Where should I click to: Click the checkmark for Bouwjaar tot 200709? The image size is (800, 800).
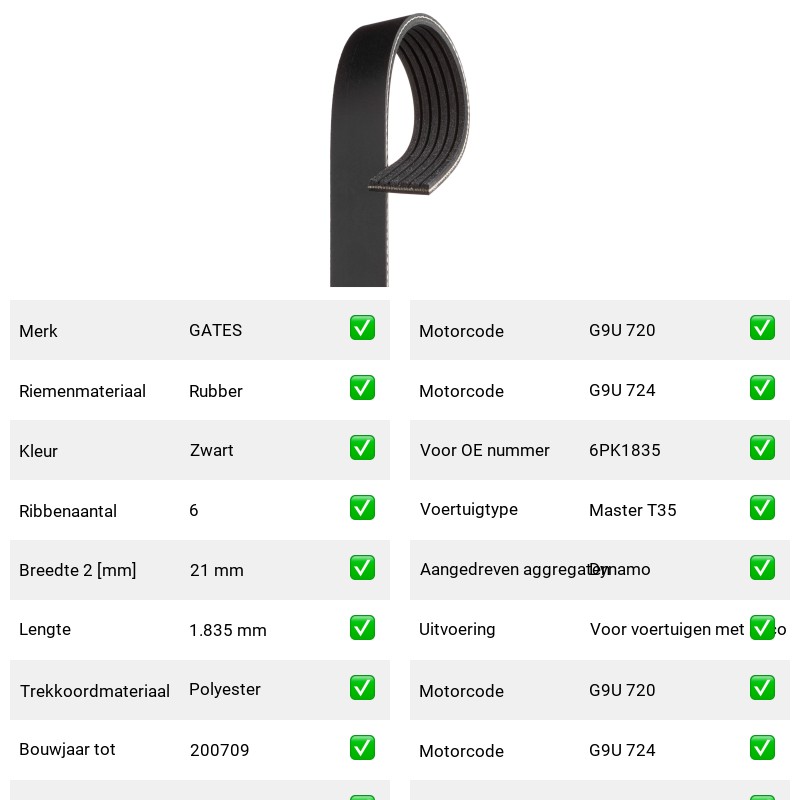[362, 747]
